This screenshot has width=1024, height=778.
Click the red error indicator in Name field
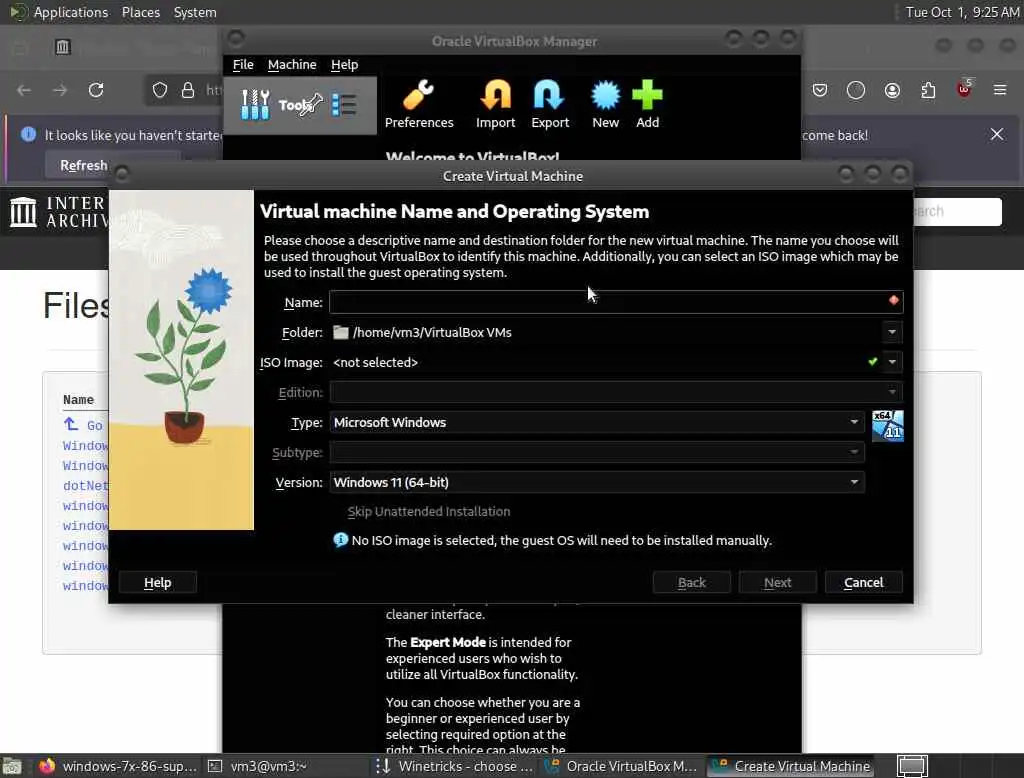(893, 300)
